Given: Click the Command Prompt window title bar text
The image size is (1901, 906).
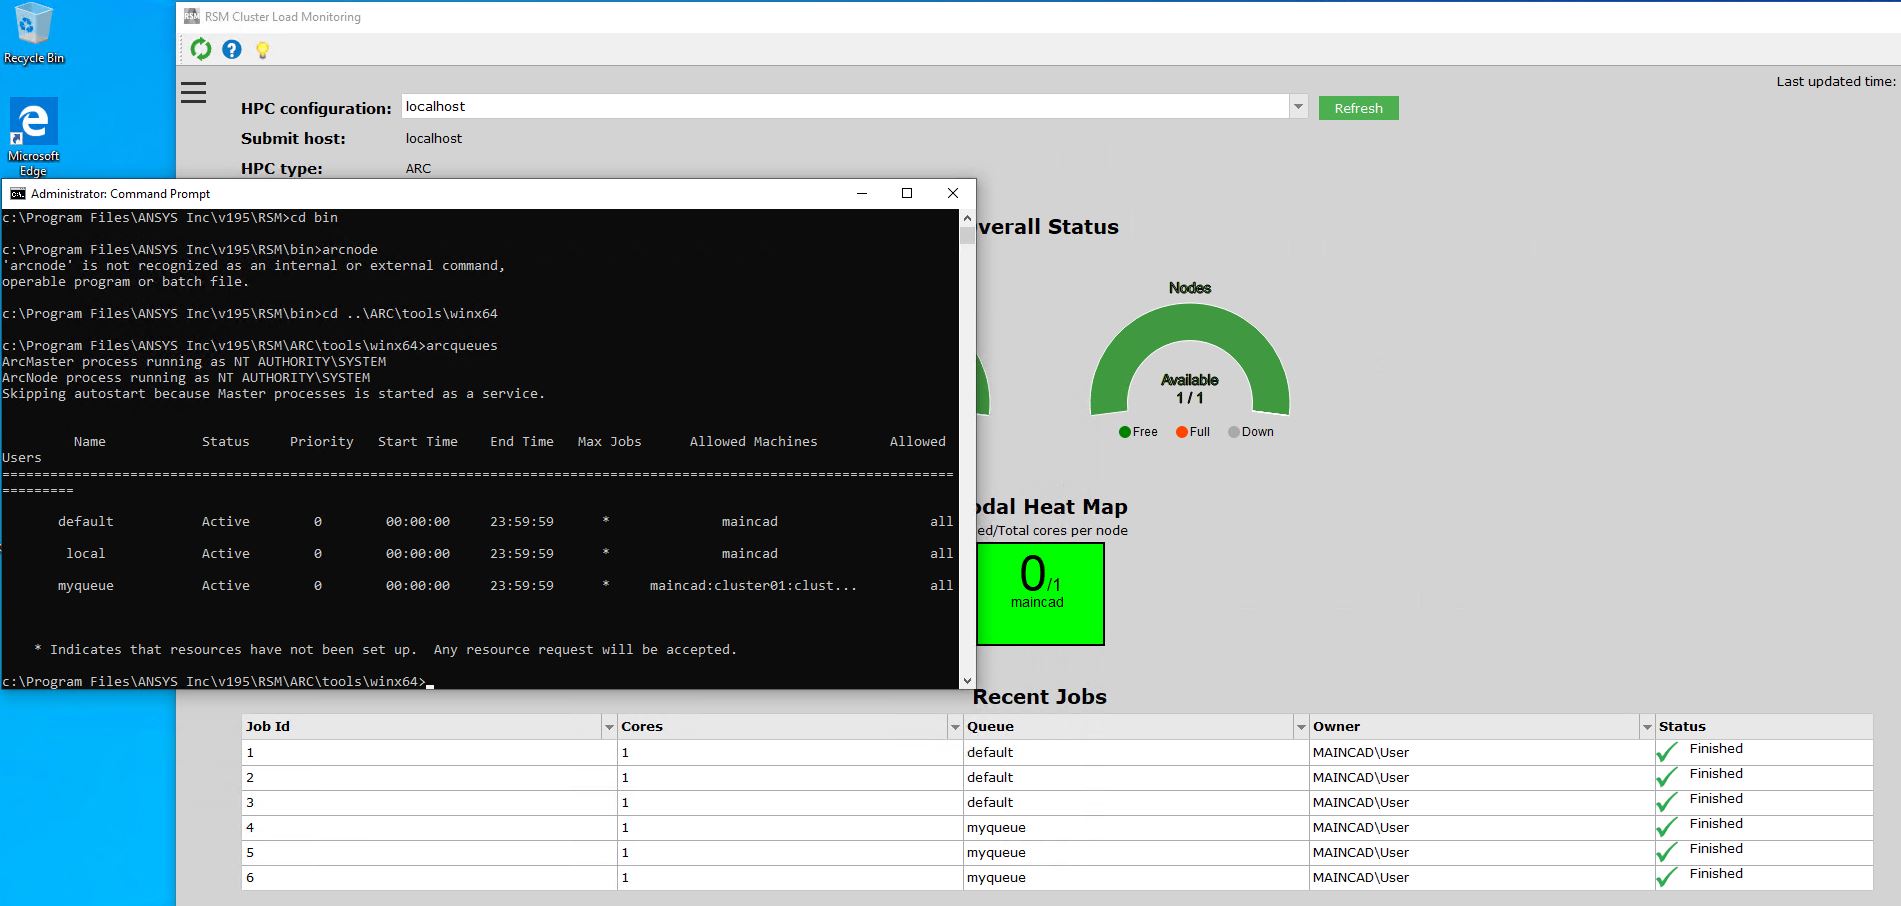Looking at the screenshot, I should coord(121,193).
